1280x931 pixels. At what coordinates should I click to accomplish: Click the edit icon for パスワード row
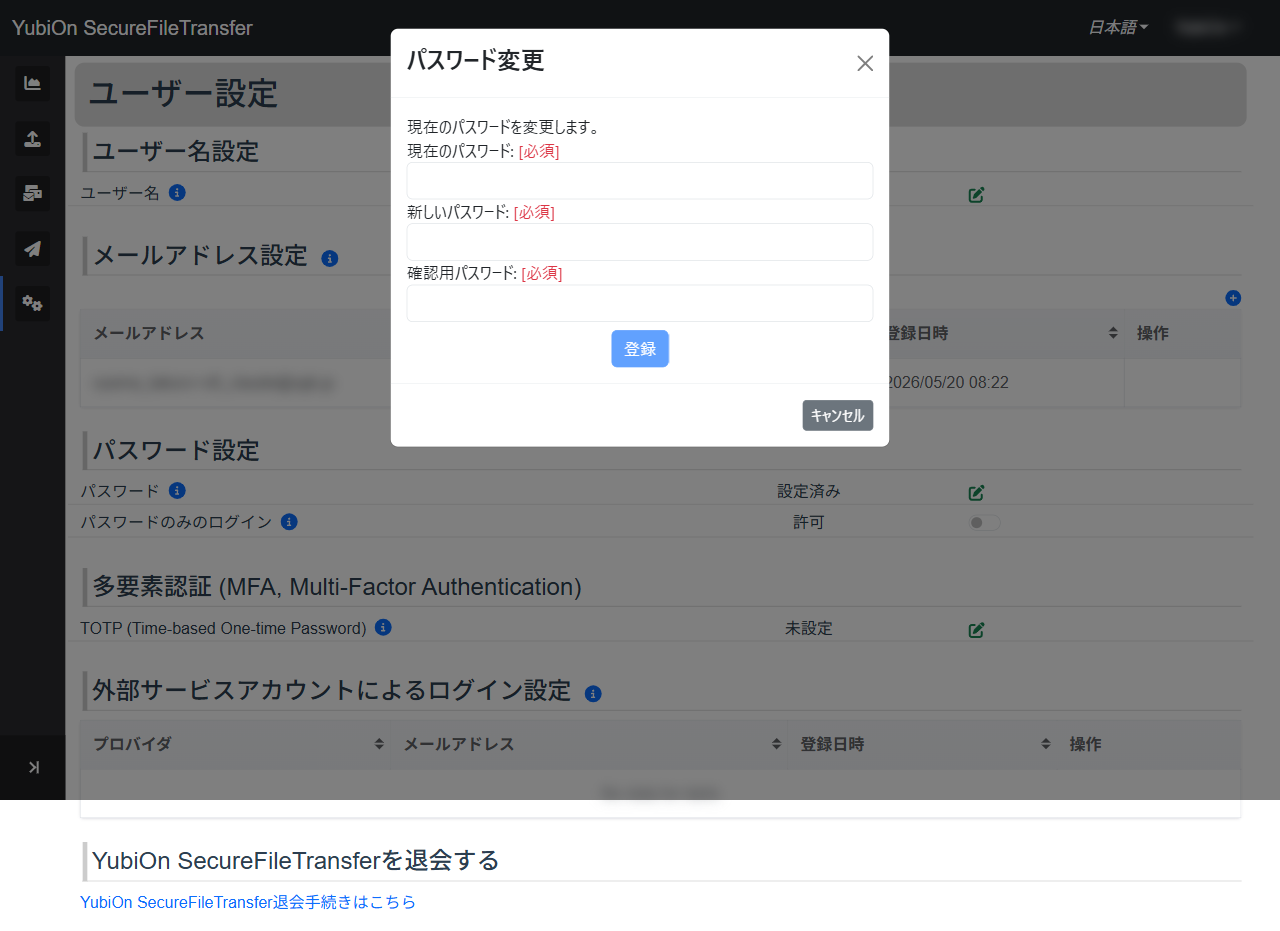click(977, 492)
